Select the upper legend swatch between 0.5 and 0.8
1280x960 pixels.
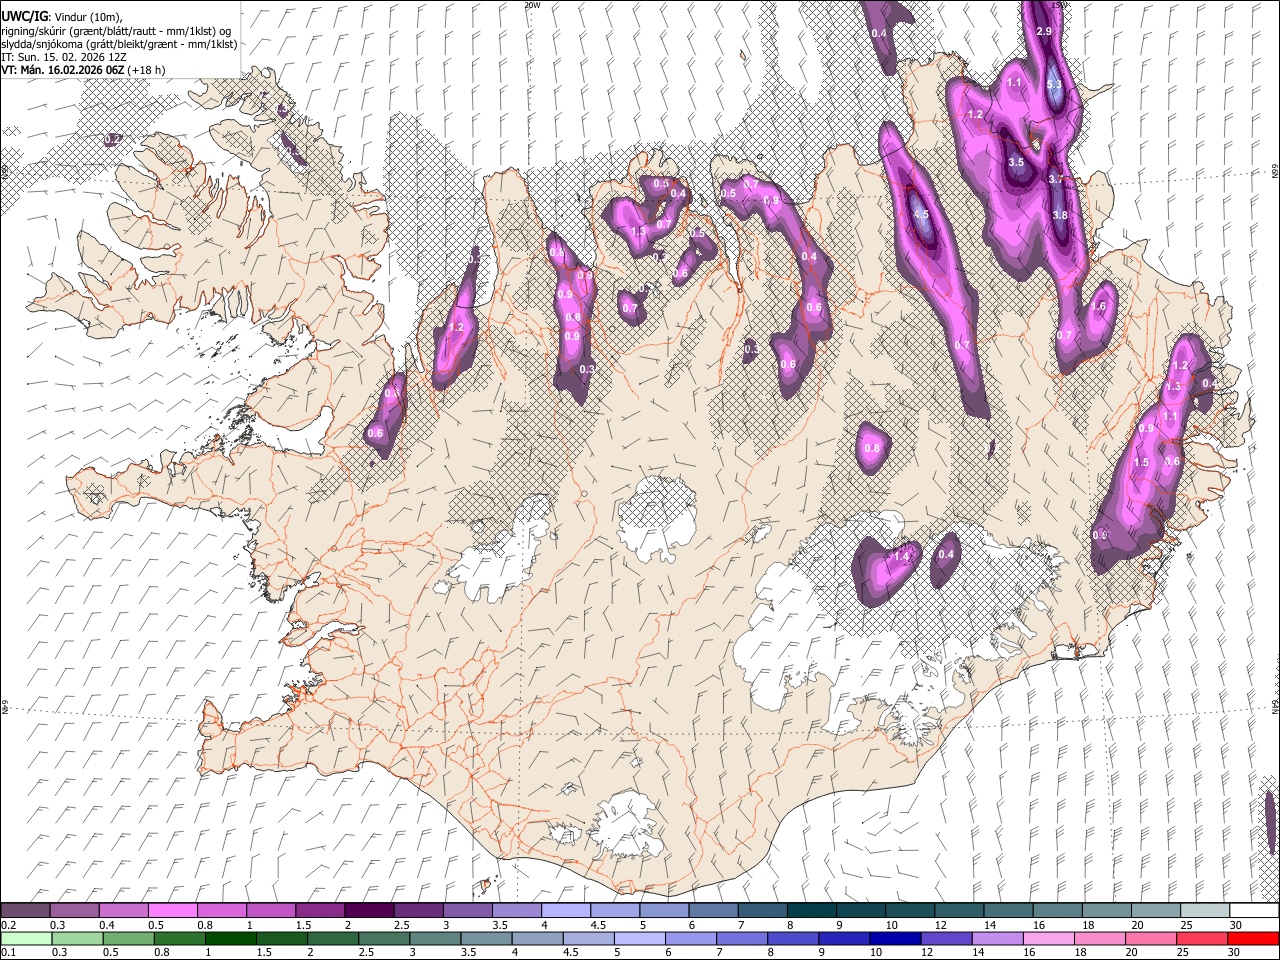click(x=172, y=911)
